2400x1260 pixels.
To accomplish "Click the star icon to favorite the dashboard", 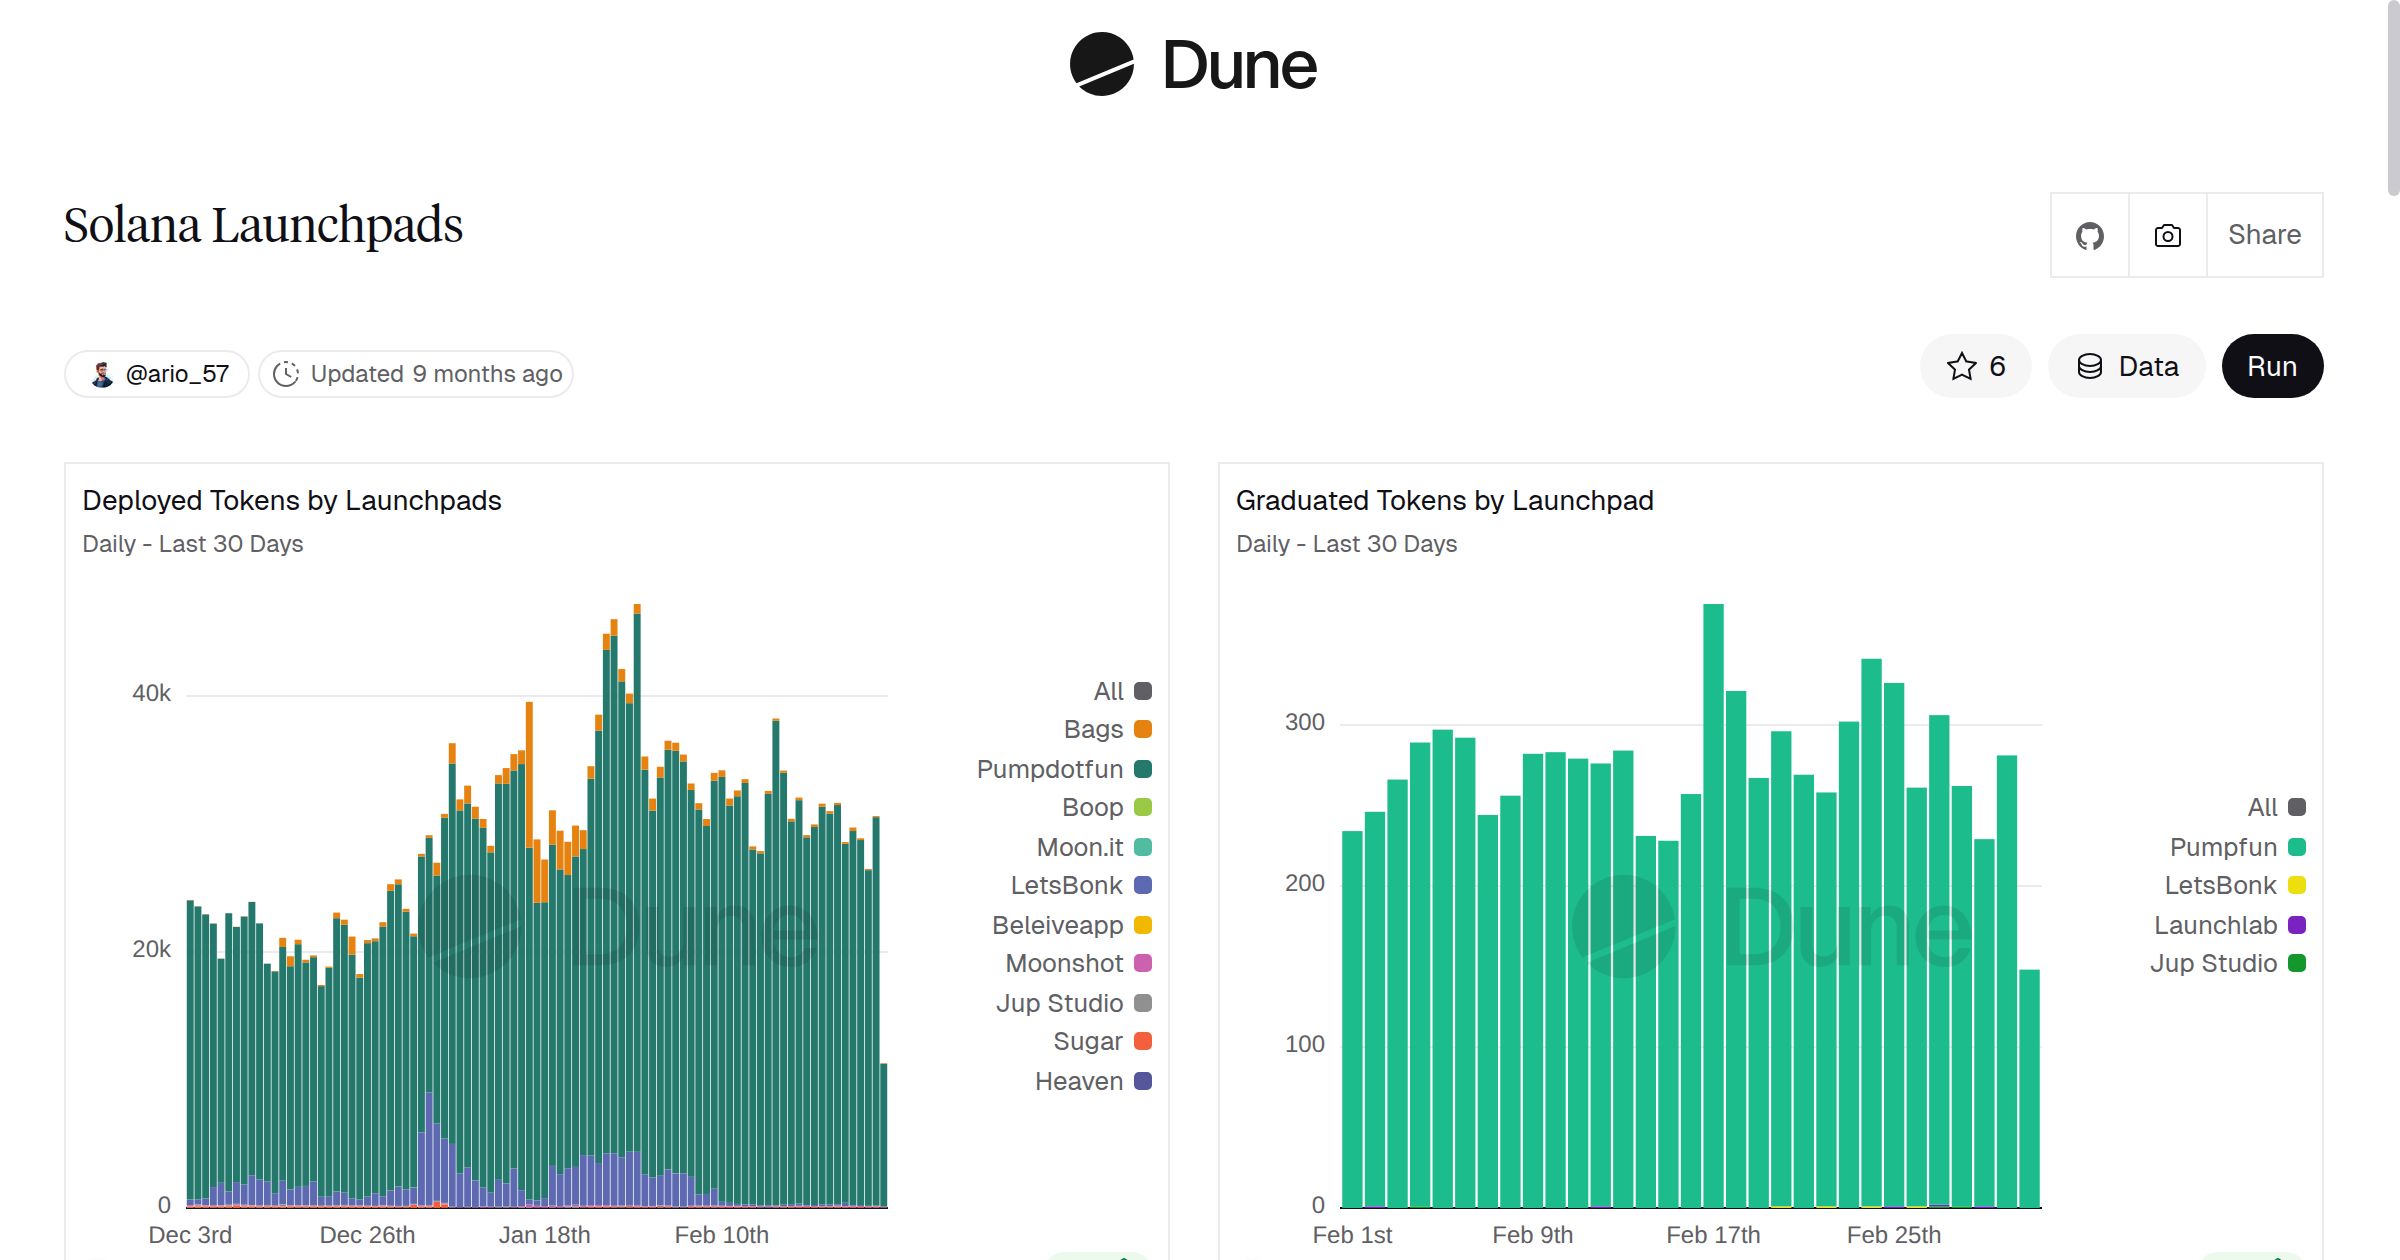I will click(x=1961, y=366).
